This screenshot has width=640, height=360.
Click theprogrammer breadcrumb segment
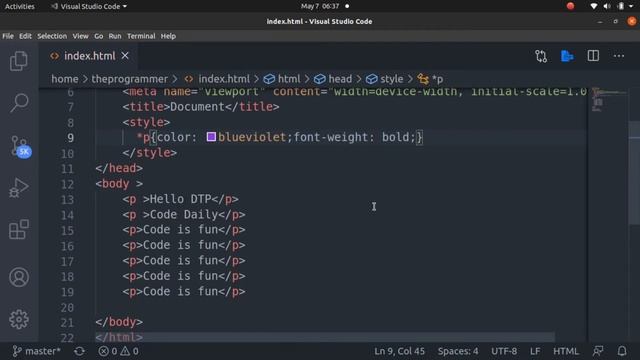coord(129,79)
